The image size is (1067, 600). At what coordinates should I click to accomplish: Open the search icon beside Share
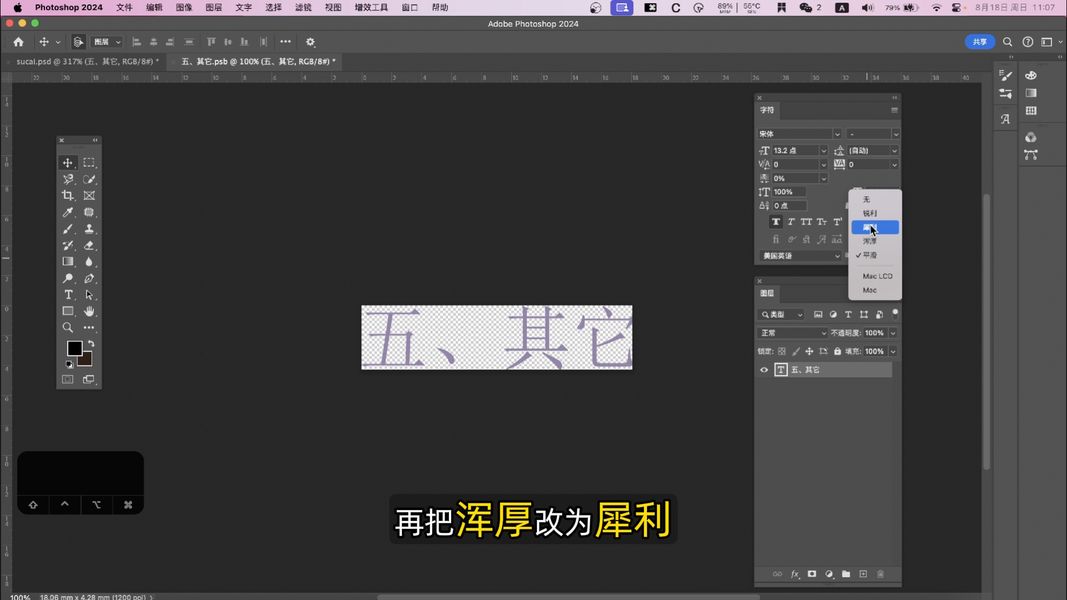(x=1007, y=42)
